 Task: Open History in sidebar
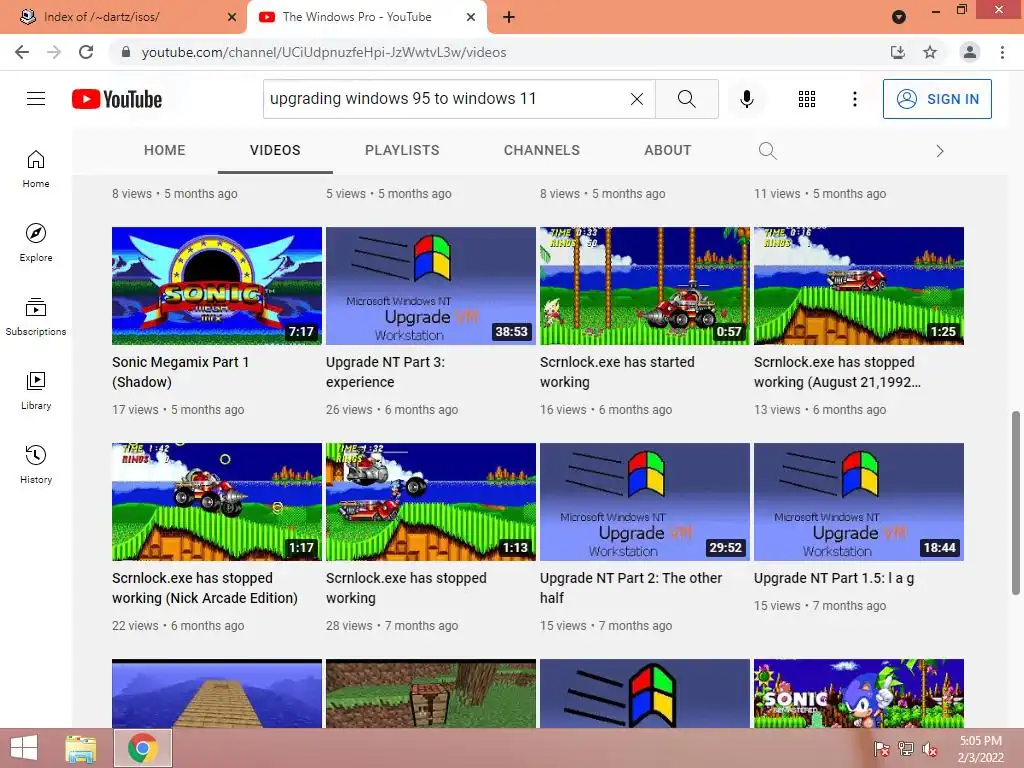(36, 464)
